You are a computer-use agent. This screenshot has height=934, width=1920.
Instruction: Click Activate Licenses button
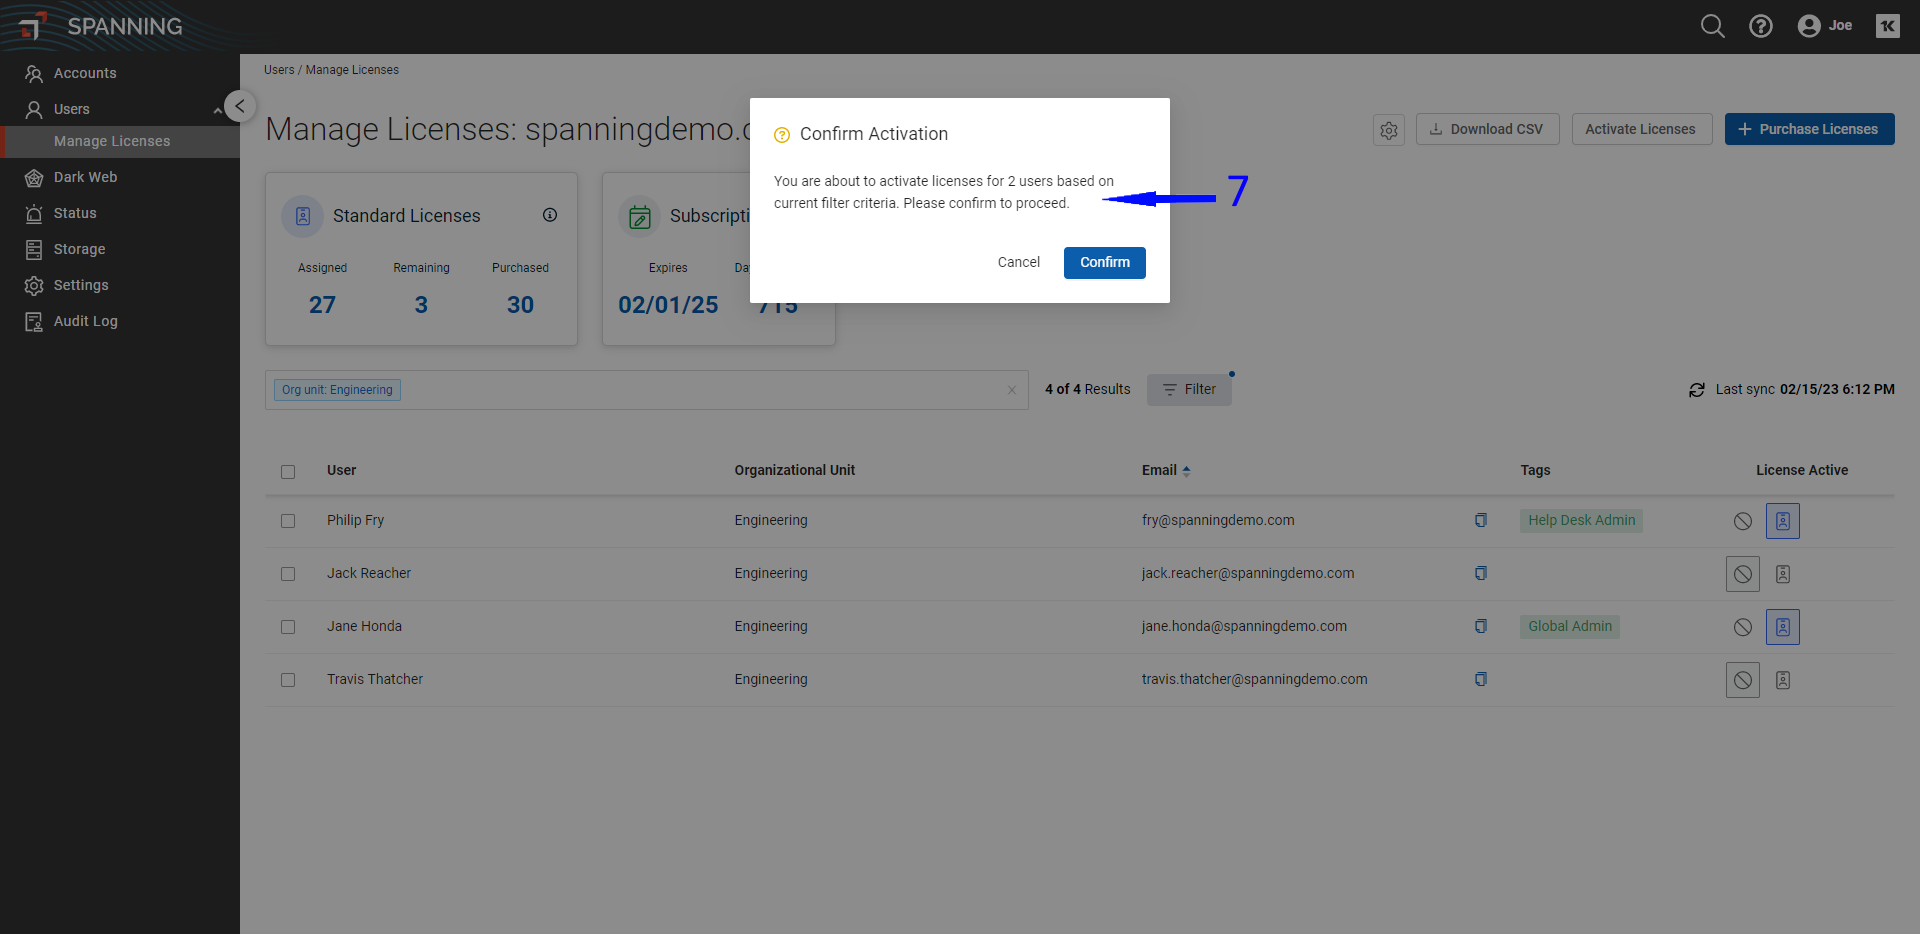pyautogui.click(x=1641, y=129)
